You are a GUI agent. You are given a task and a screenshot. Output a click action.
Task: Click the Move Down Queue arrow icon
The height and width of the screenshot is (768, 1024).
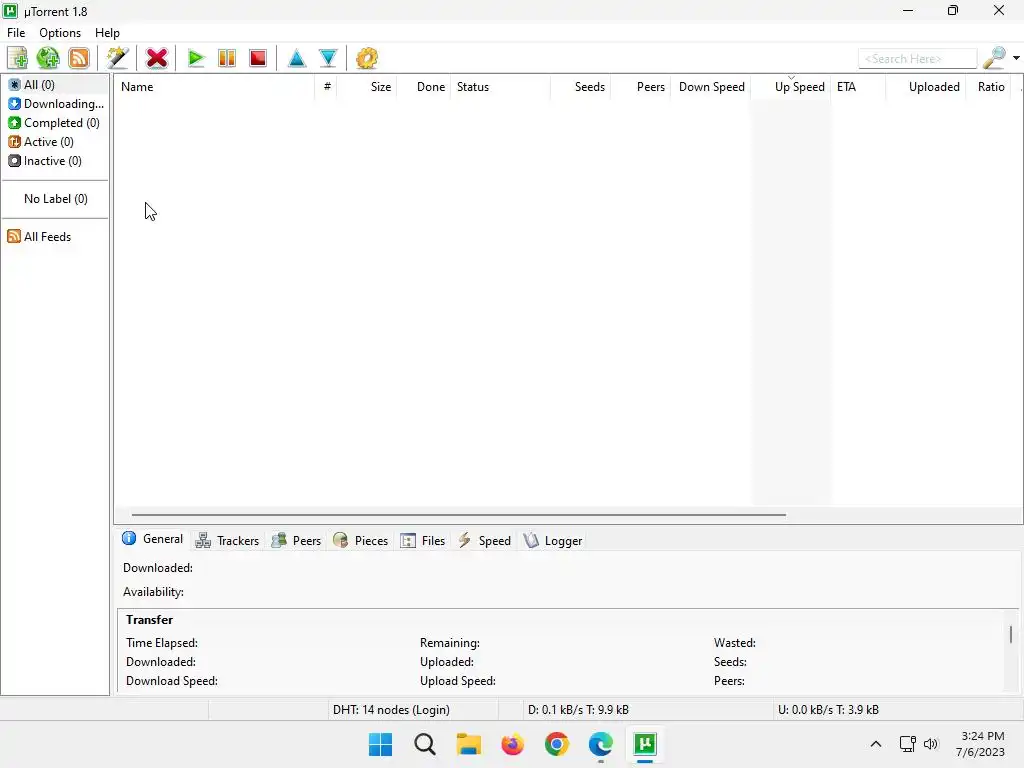[x=328, y=58]
